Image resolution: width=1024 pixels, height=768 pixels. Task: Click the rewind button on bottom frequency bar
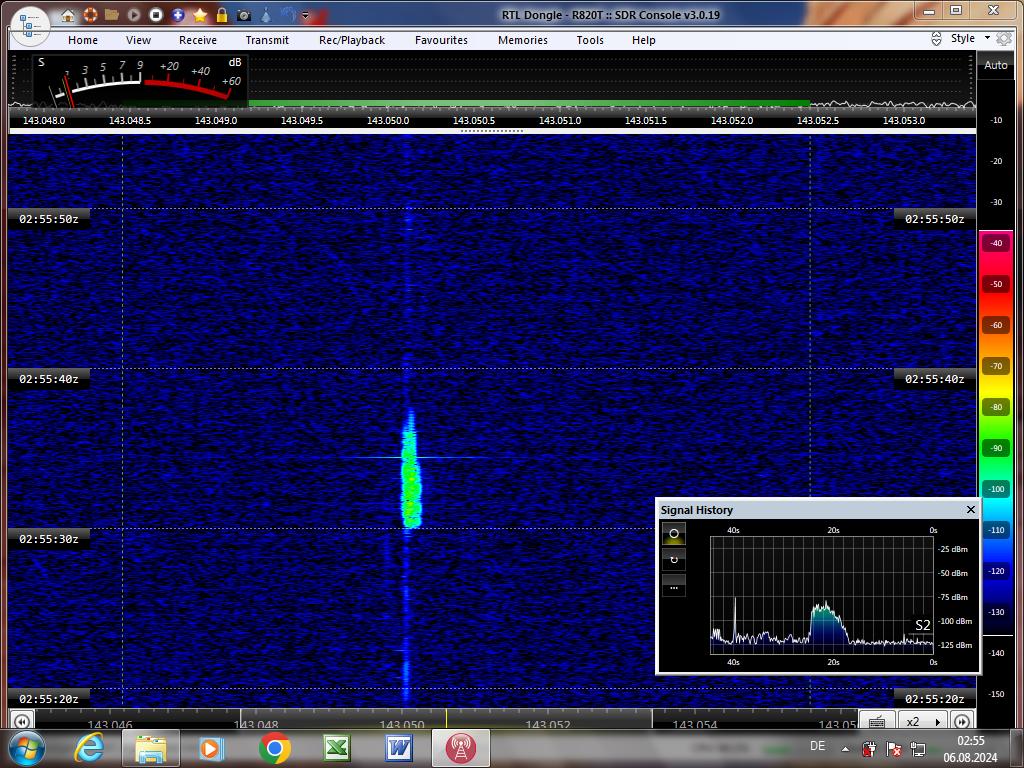[22, 721]
